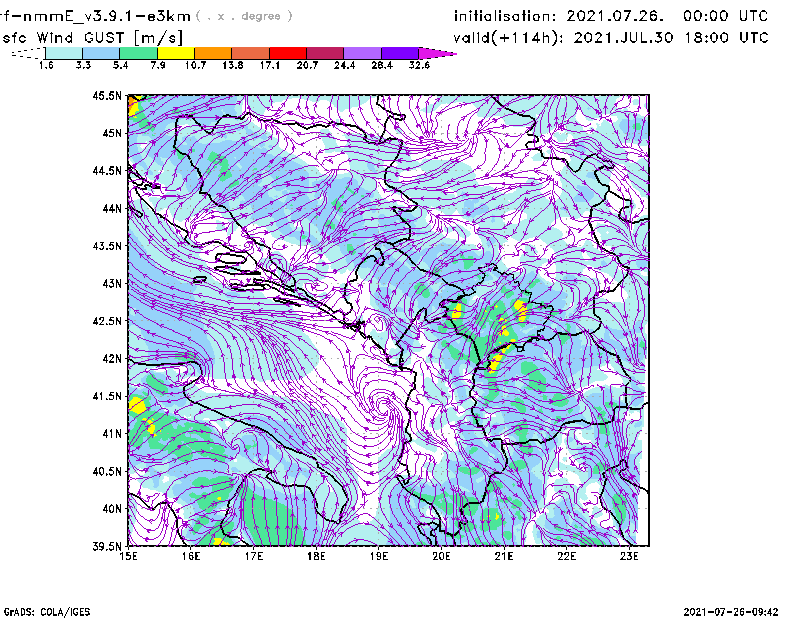Click the 40.5N latitude label
The width and height of the screenshot is (800, 618).
107,472
